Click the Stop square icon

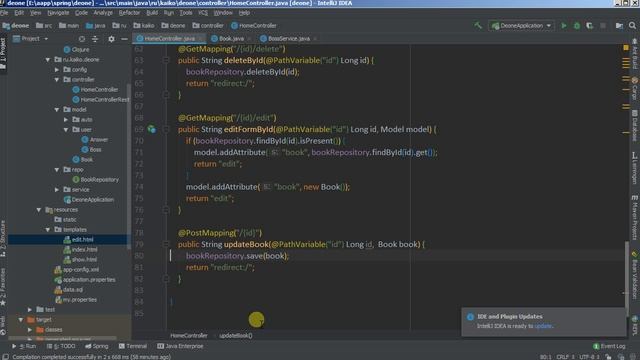coord(602,26)
